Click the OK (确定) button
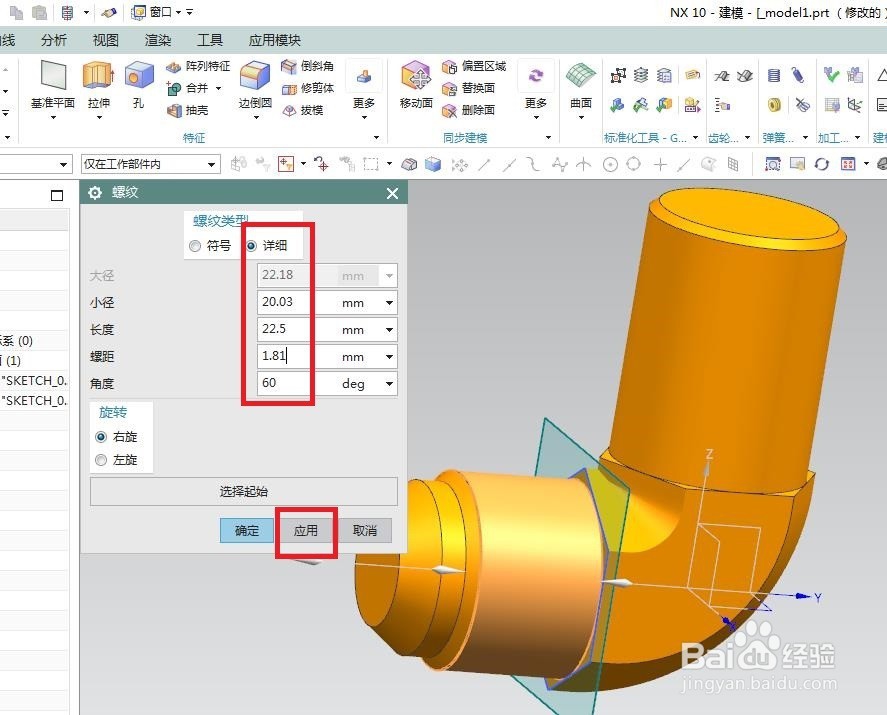887x715 pixels. 247,531
